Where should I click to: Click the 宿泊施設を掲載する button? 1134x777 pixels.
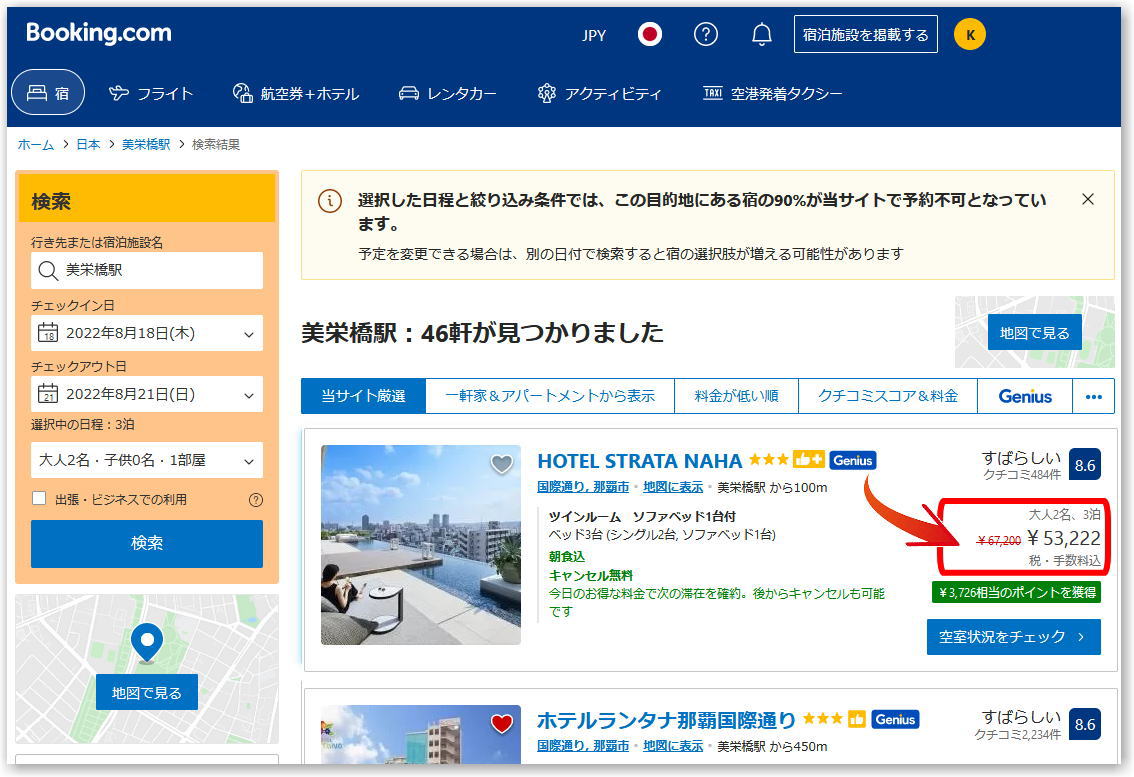[865, 34]
